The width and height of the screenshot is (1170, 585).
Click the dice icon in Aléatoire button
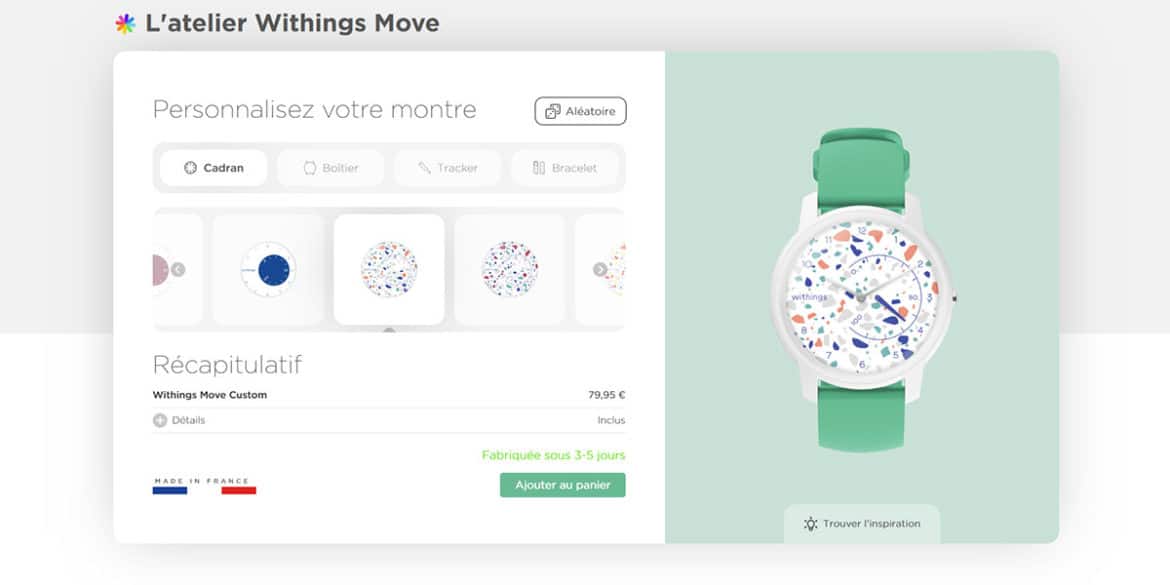pyautogui.click(x=553, y=111)
